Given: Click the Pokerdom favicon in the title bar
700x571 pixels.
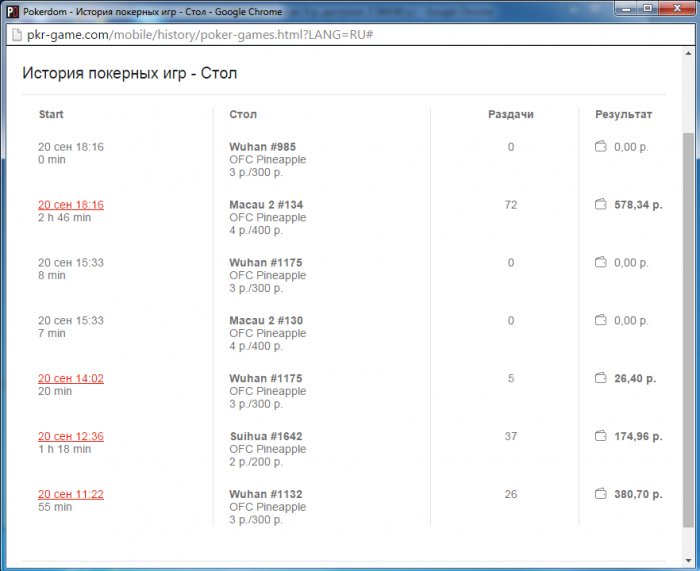Looking at the screenshot, I should point(12,12).
